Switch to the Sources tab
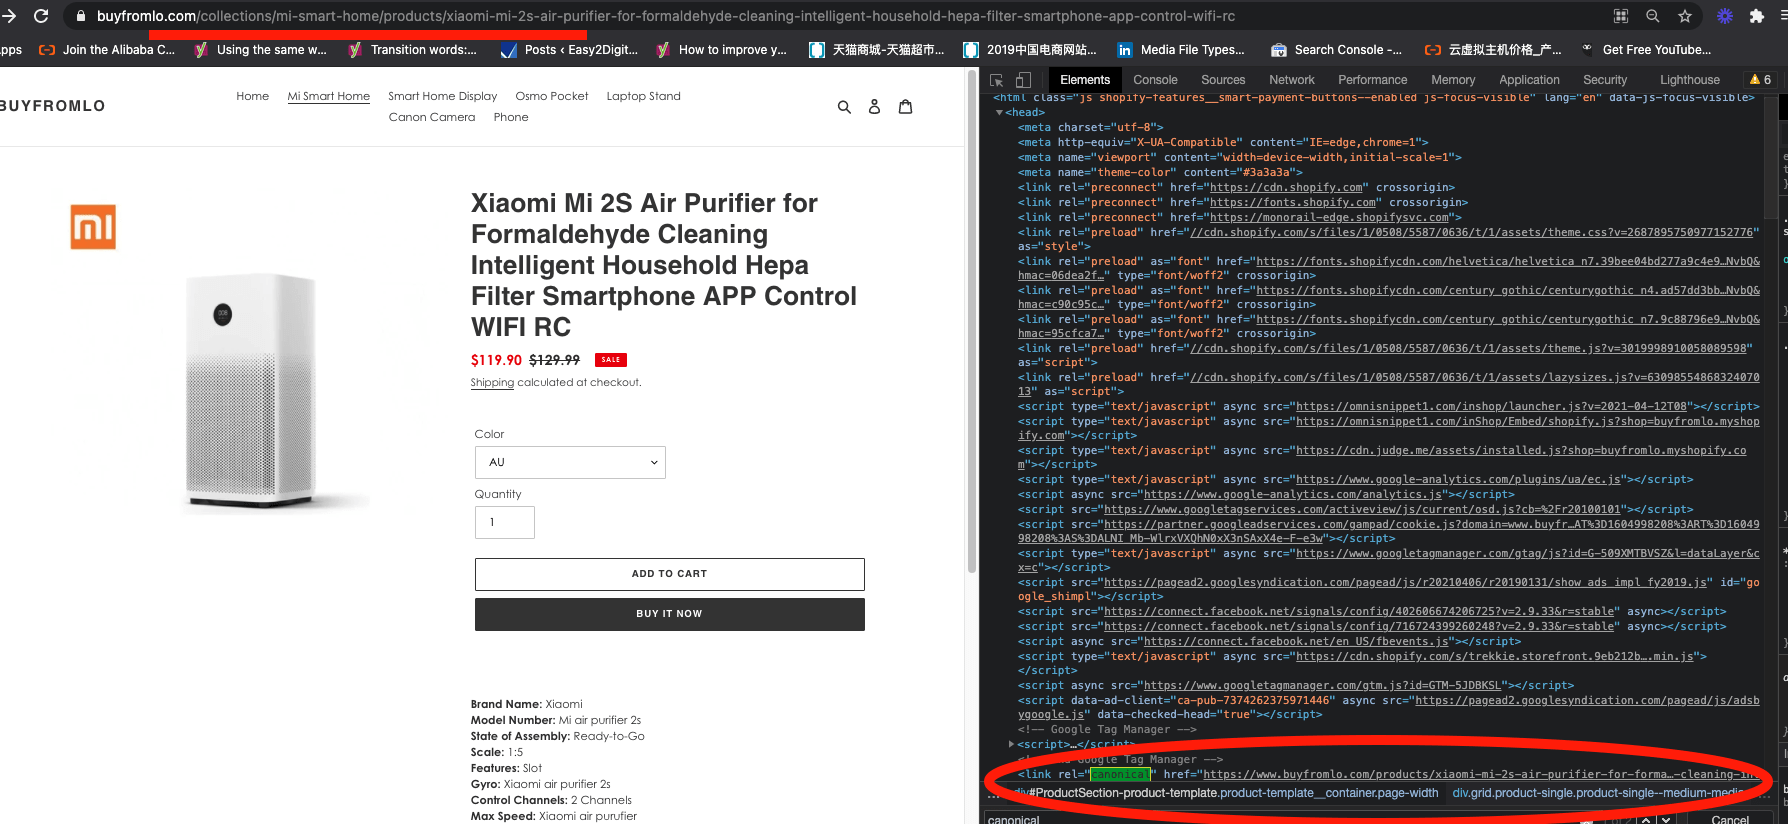Viewport: 1788px width, 824px height. coord(1223,80)
